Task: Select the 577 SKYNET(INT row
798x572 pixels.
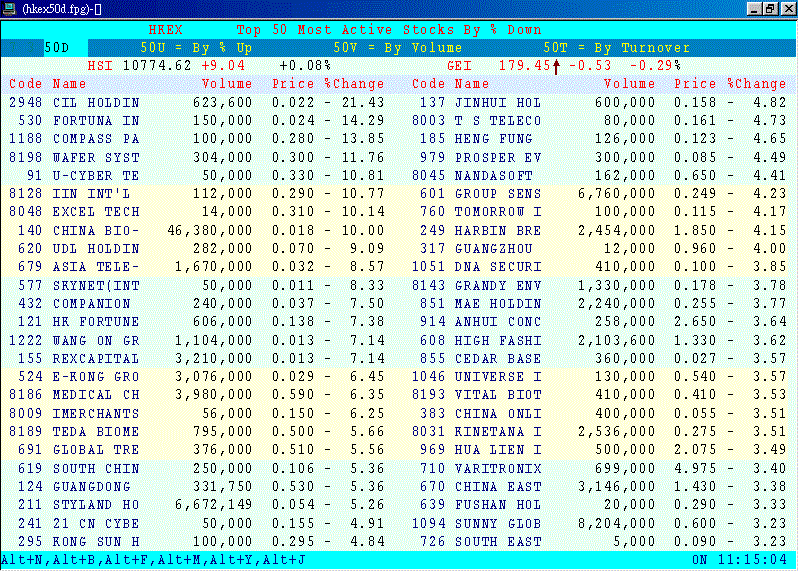Action: pos(196,285)
